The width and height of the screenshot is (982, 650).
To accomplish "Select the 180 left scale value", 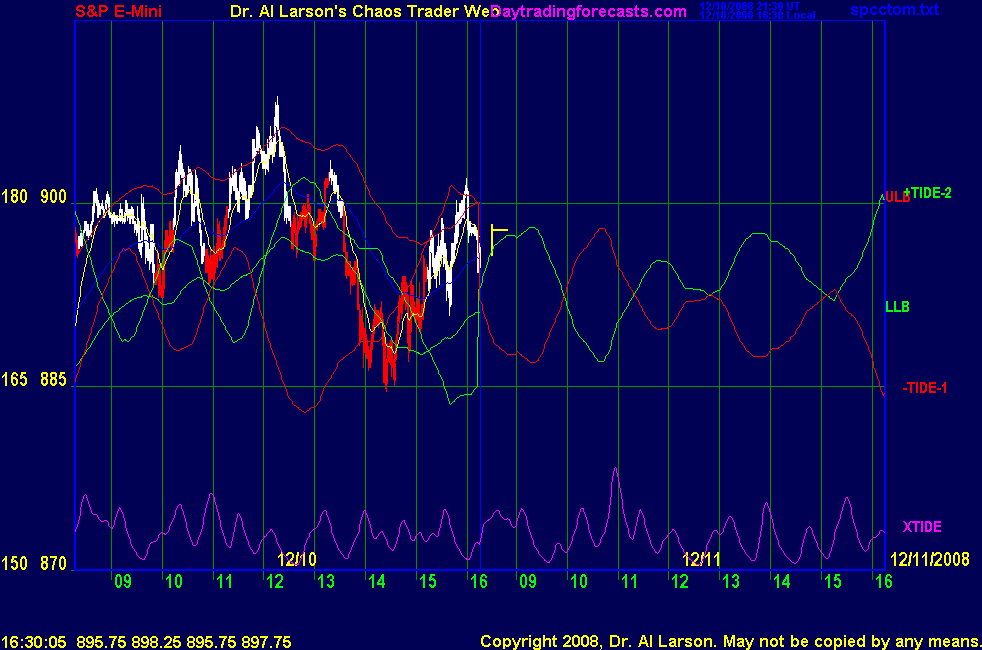I will [x=14, y=197].
